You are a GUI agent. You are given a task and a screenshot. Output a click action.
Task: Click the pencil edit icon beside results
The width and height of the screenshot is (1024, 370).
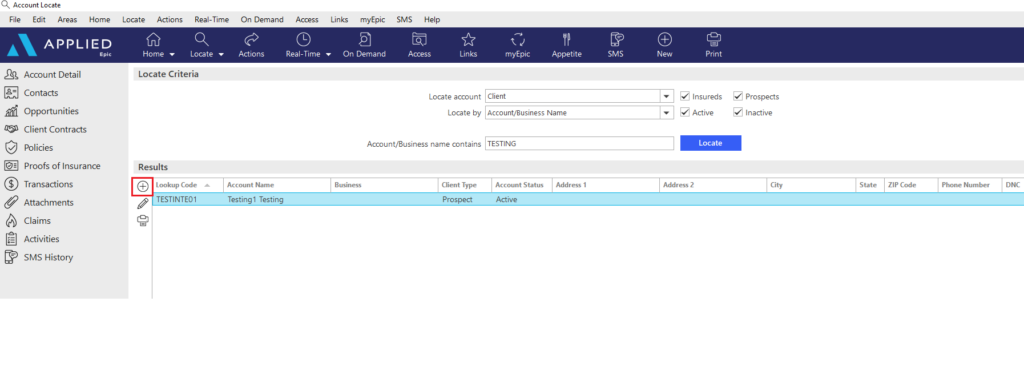click(x=142, y=204)
